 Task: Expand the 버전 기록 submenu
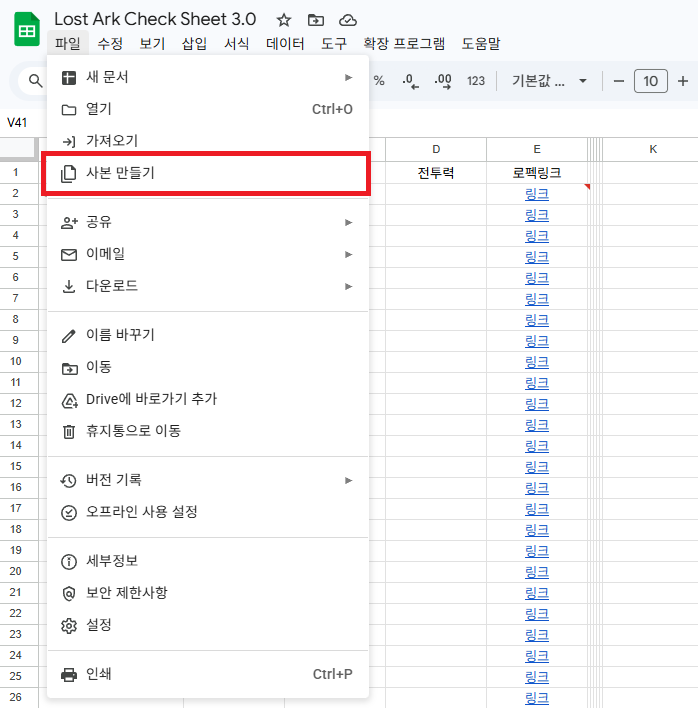coord(208,480)
